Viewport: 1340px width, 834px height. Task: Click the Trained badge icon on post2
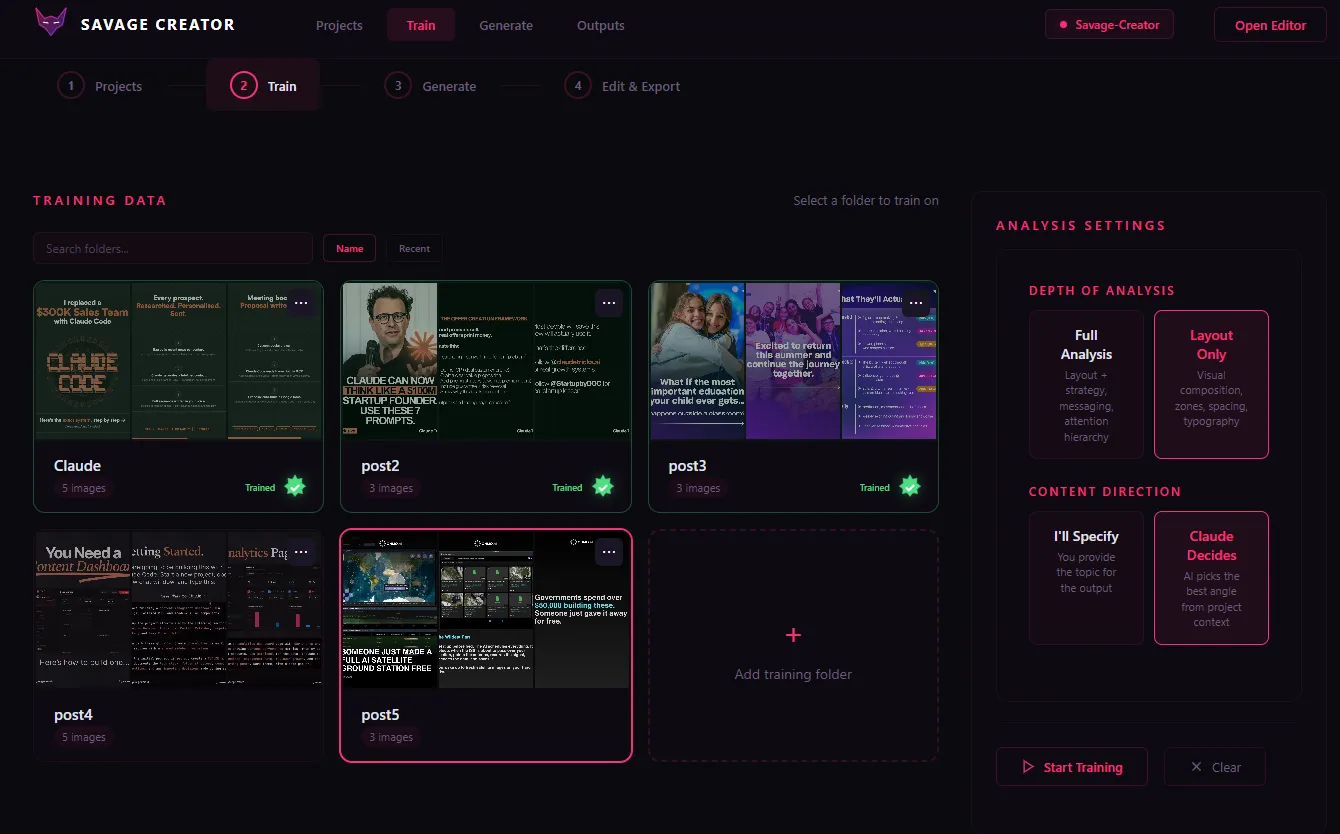tap(603, 486)
